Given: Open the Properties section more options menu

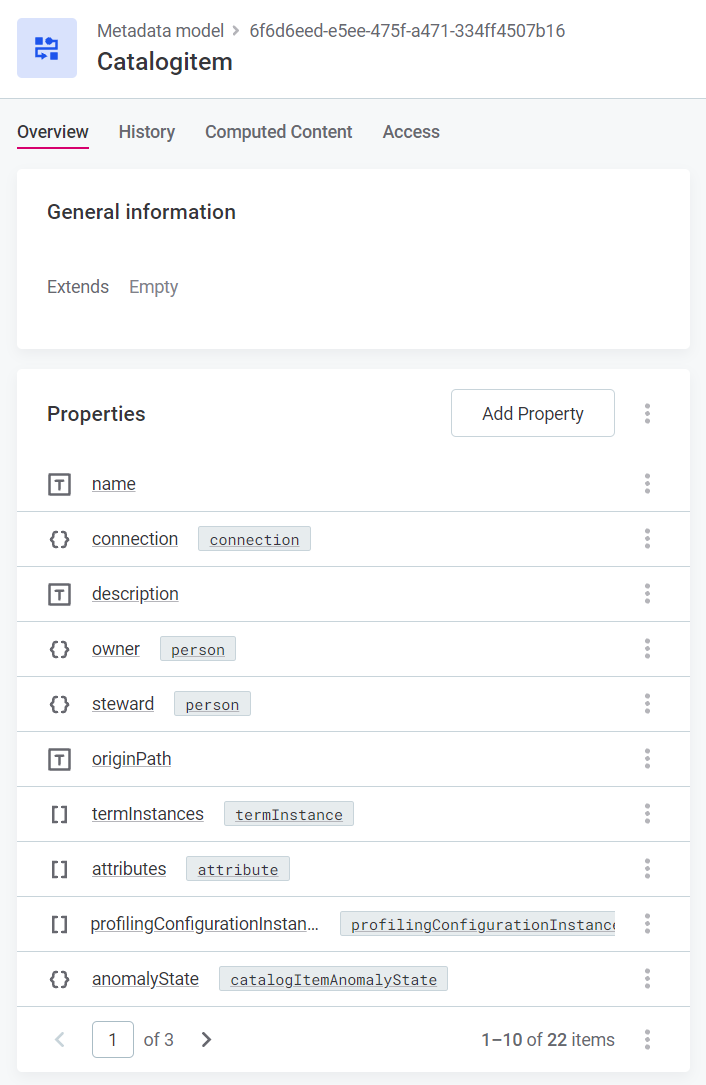Looking at the screenshot, I should click(x=647, y=413).
